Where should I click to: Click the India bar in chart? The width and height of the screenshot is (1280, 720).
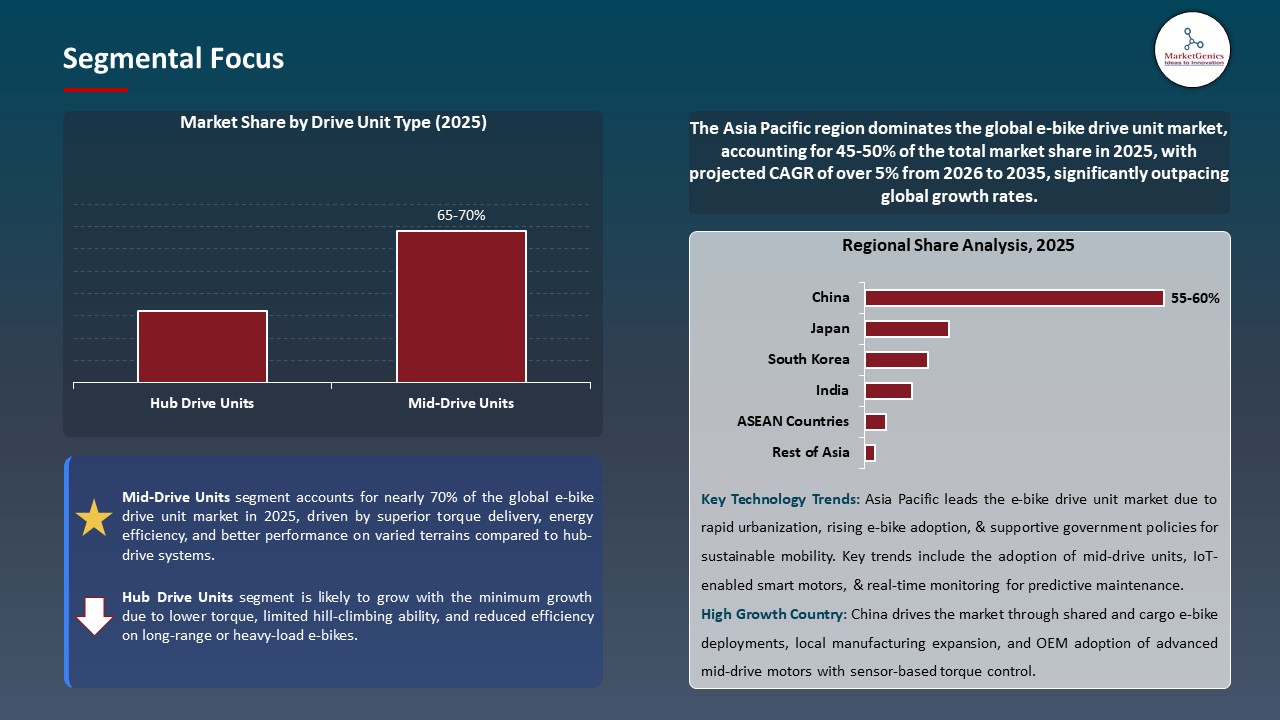(x=888, y=391)
